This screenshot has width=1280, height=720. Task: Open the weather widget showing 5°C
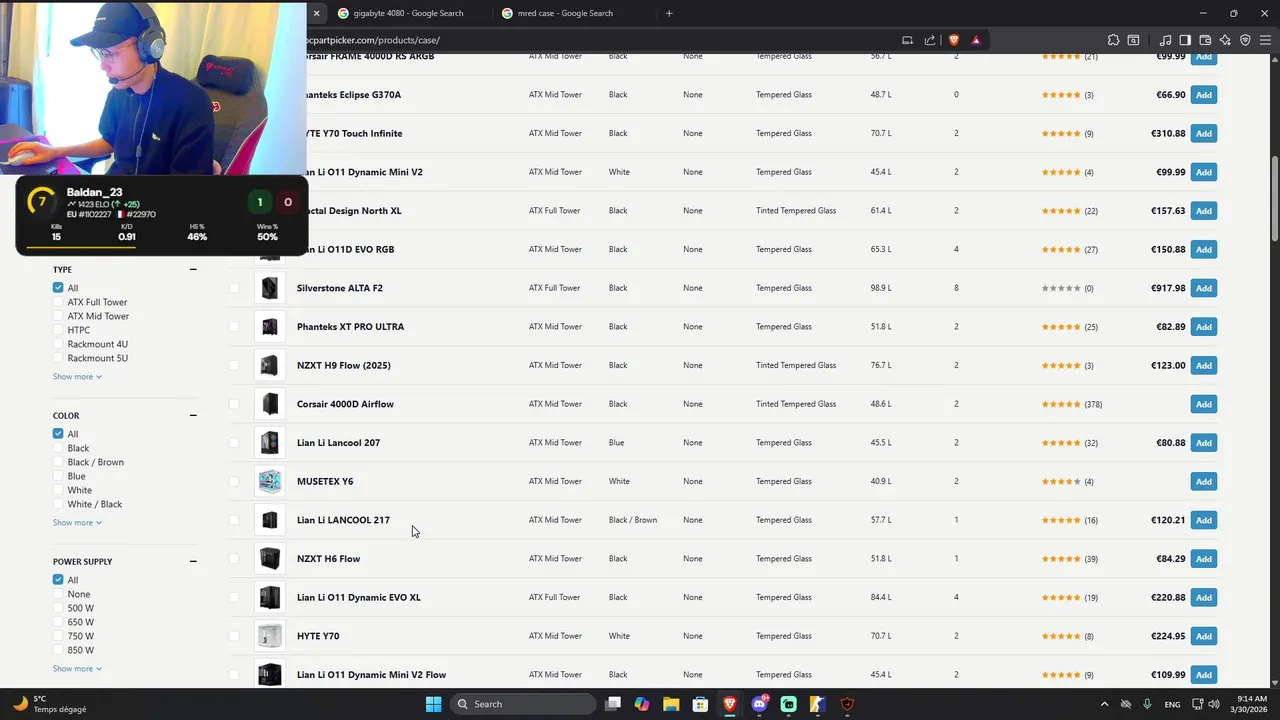pos(50,704)
